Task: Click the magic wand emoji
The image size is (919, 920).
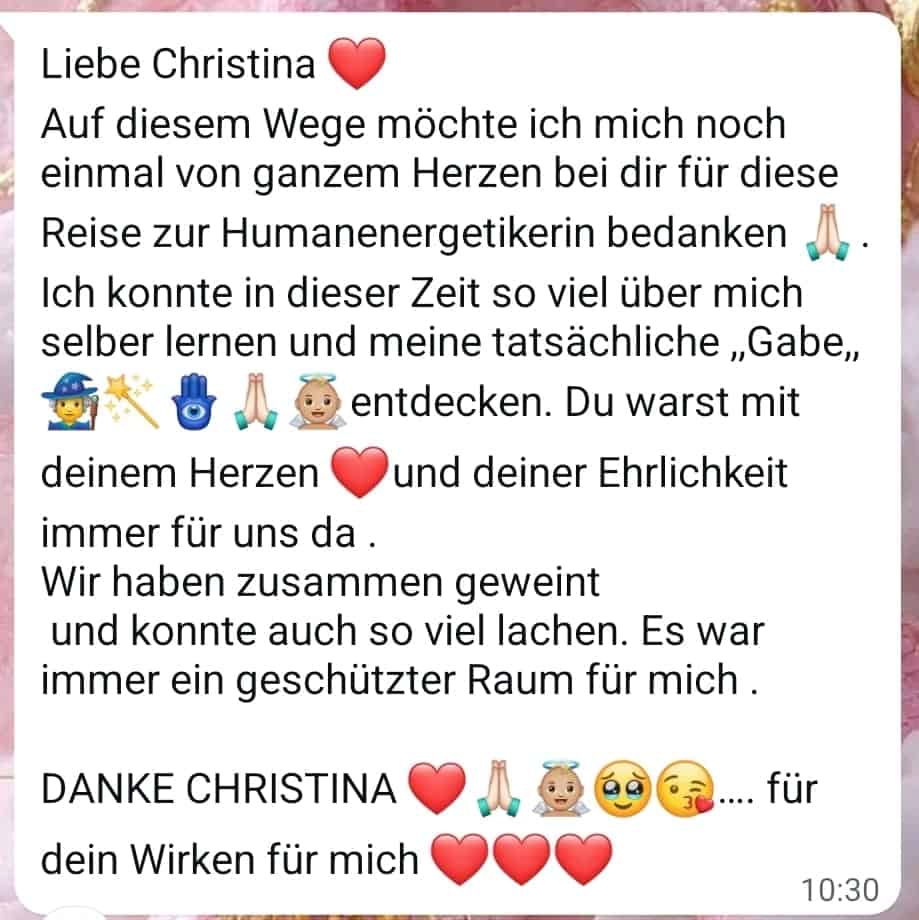Action: (x=131, y=401)
